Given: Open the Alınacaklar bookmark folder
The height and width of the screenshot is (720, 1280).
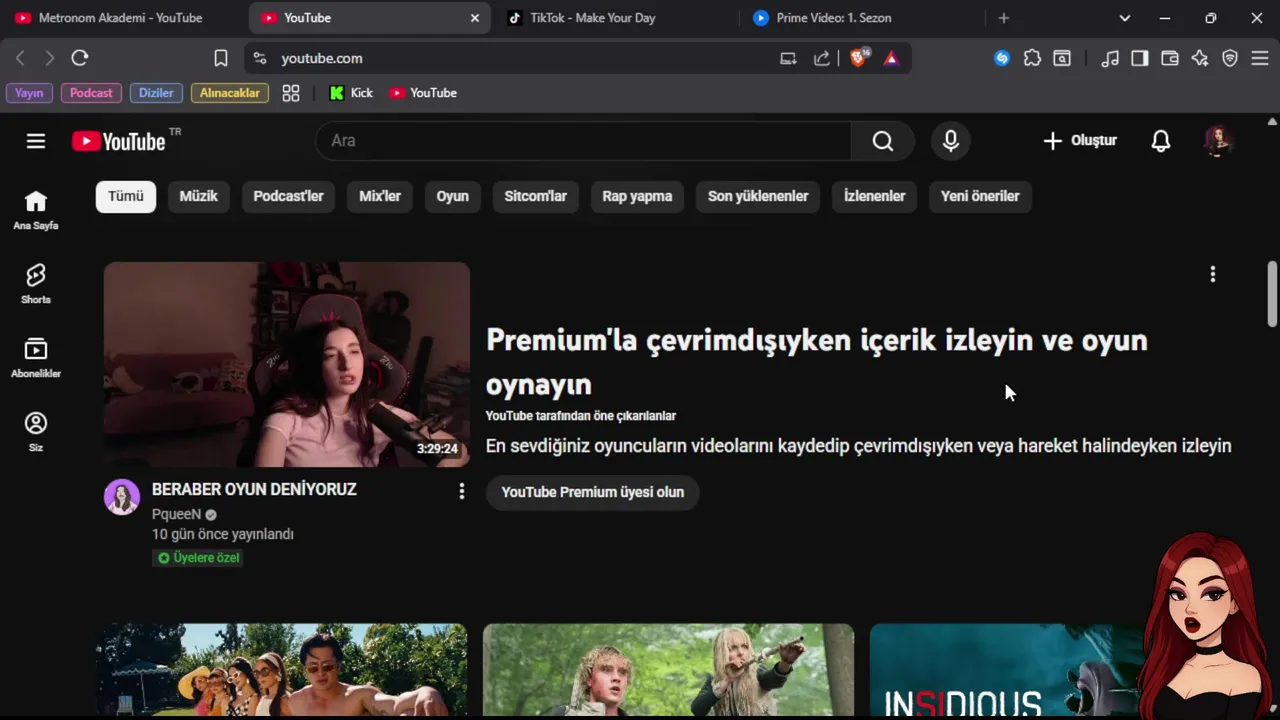Looking at the screenshot, I should pos(230,93).
